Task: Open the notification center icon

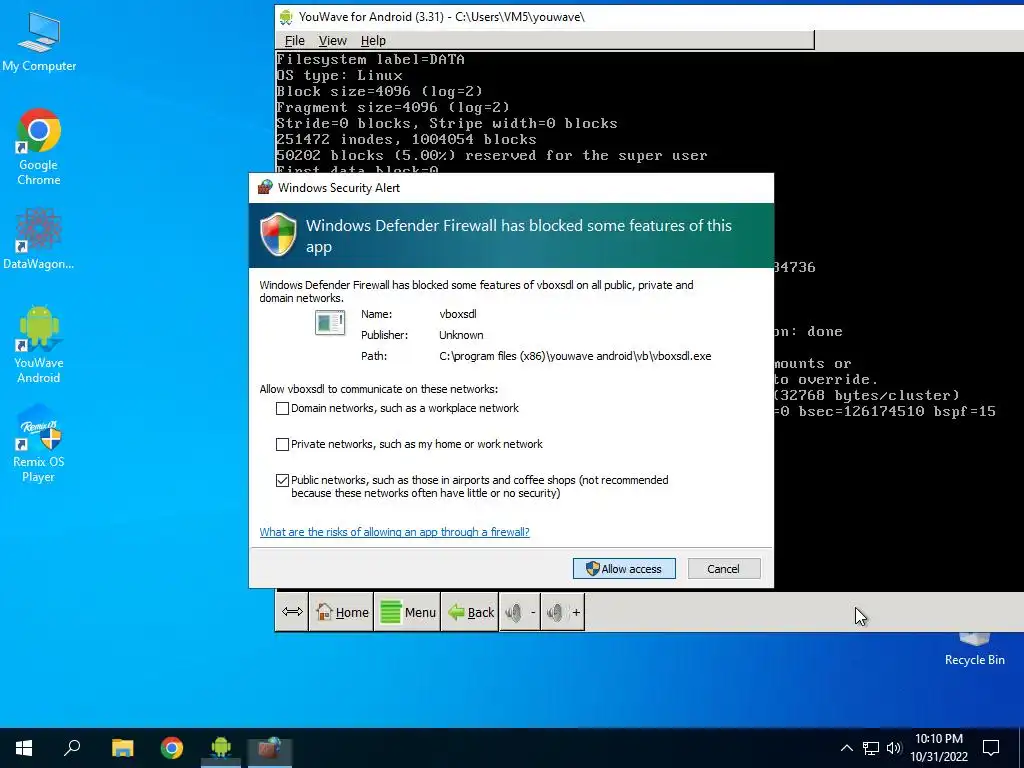Action: (x=991, y=748)
